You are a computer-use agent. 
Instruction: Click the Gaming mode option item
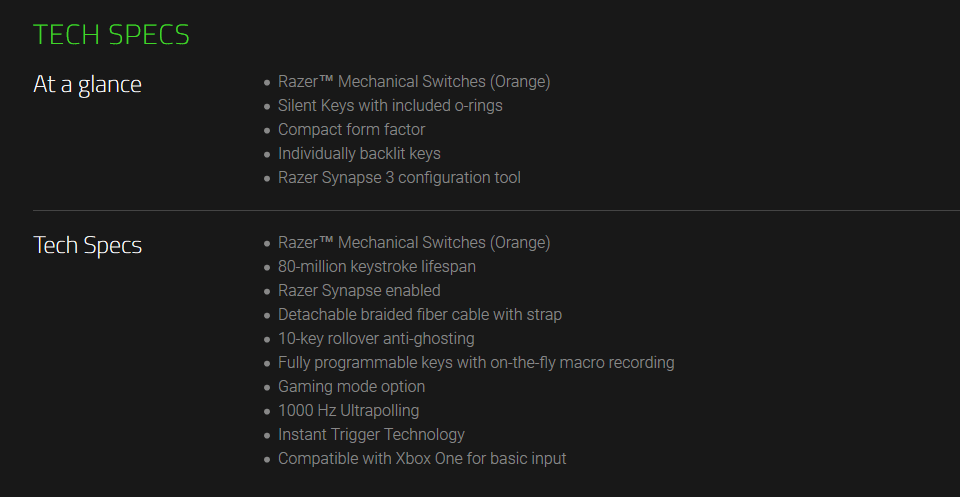(x=351, y=386)
